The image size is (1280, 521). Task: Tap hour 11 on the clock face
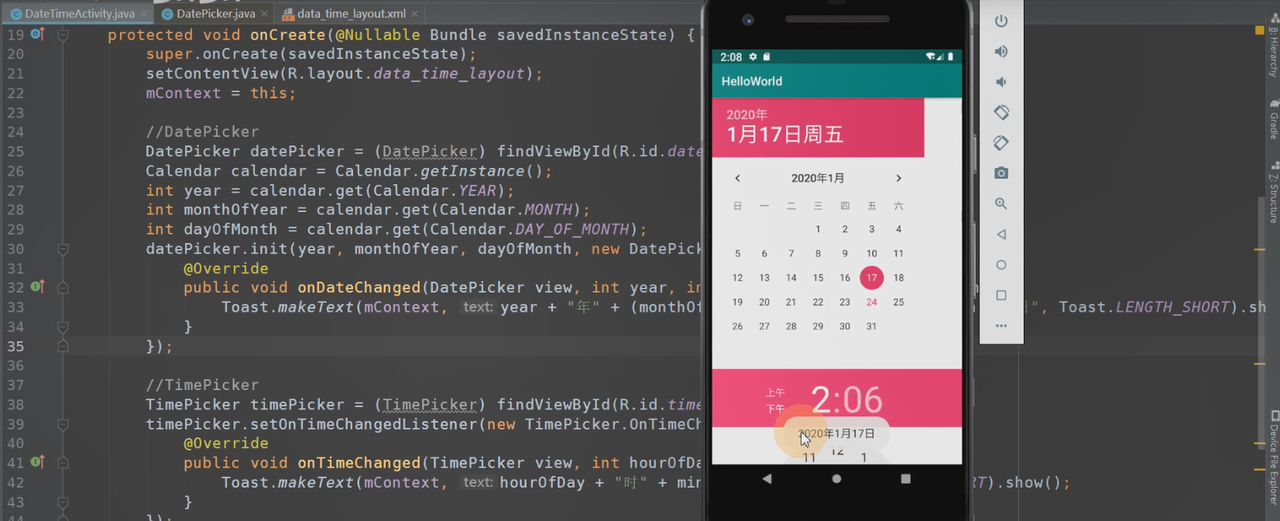[809, 457]
